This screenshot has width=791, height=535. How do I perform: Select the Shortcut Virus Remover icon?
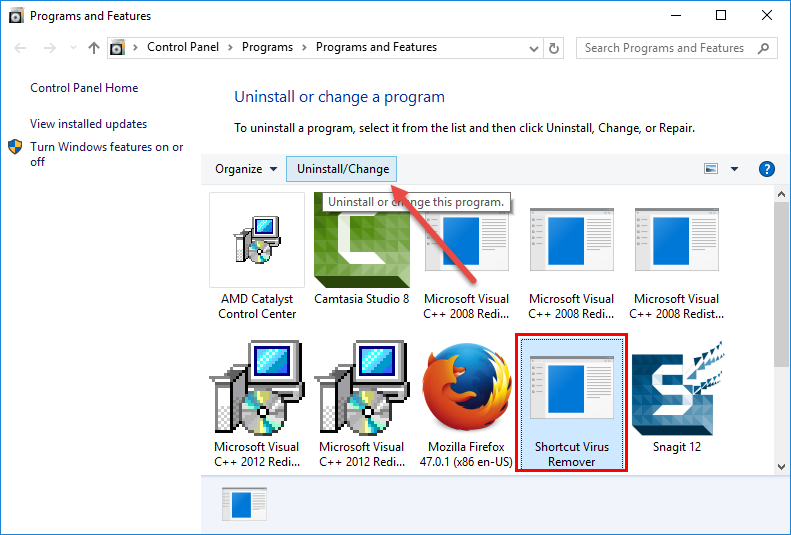click(572, 388)
